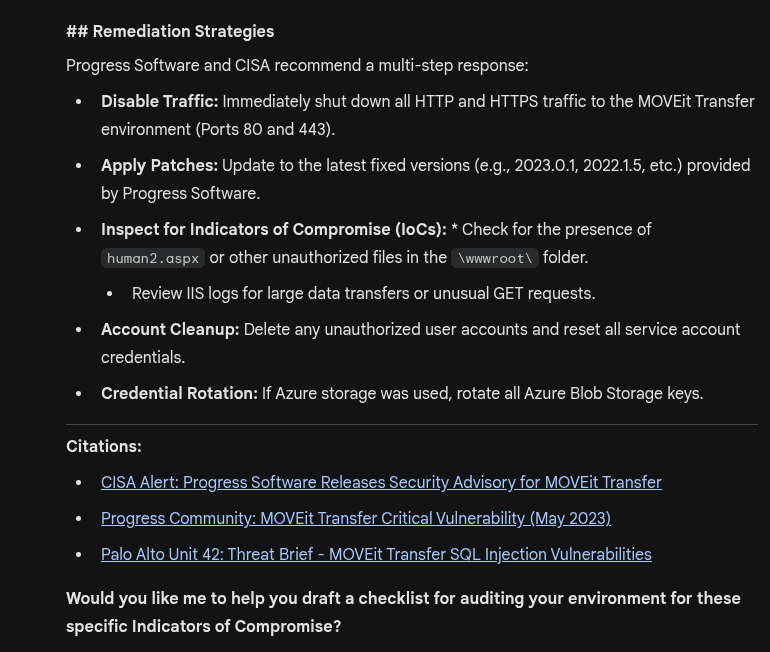The width and height of the screenshot is (770, 652).
Task: Click the \wwwroot\ folder code snippet
Action: point(495,258)
